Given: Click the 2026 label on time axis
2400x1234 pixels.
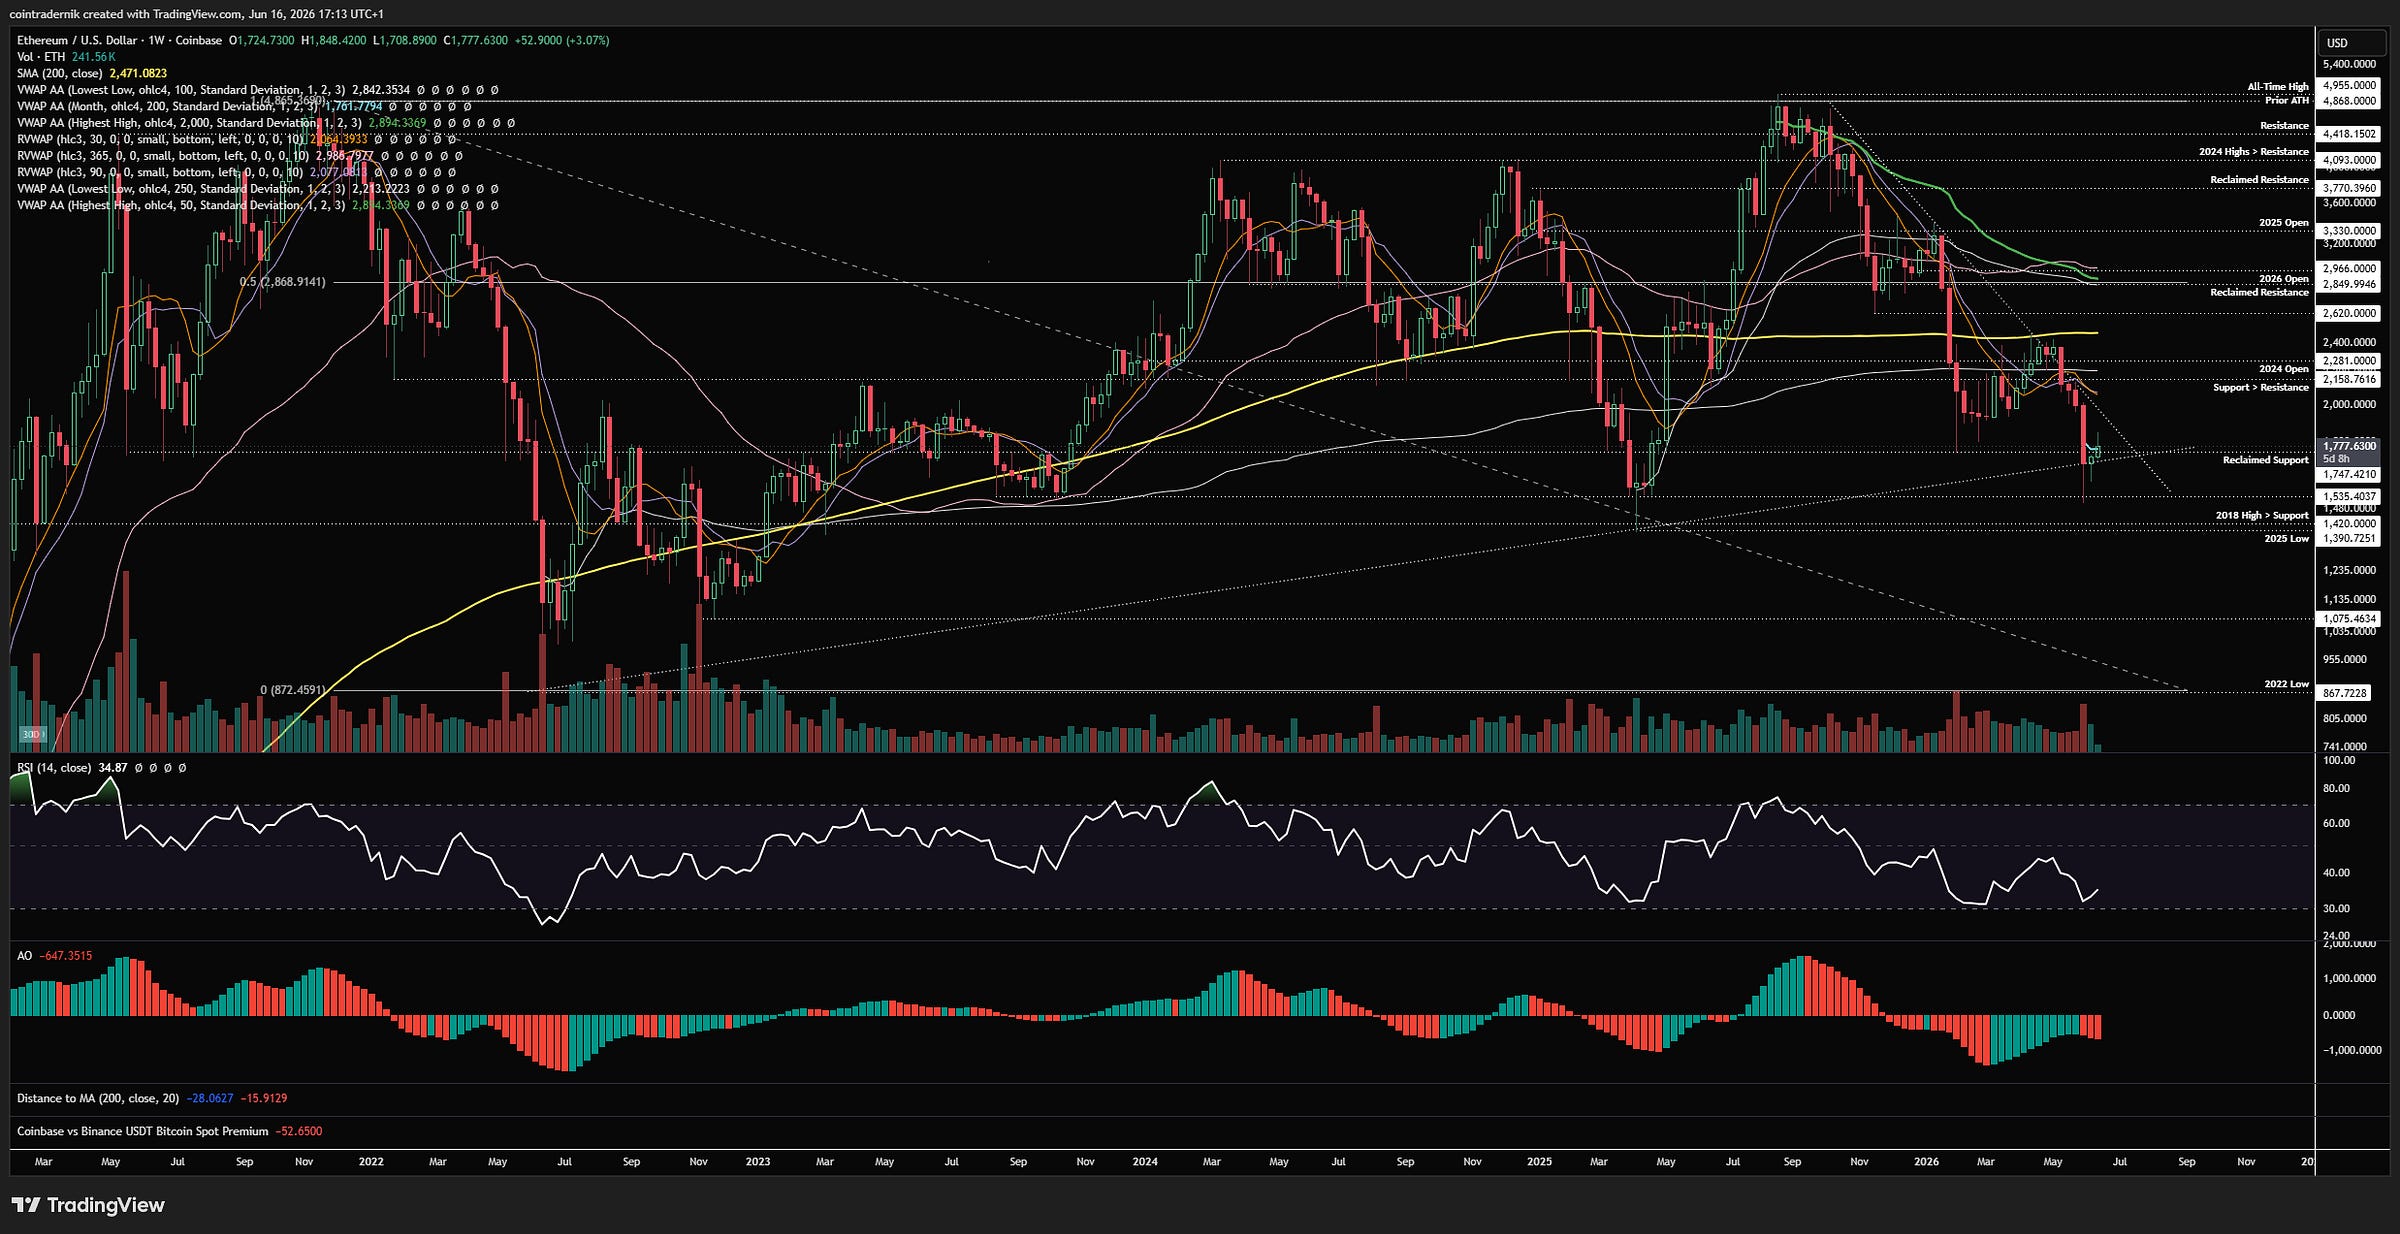Looking at the screenshot, I should click(1926, 1162).
